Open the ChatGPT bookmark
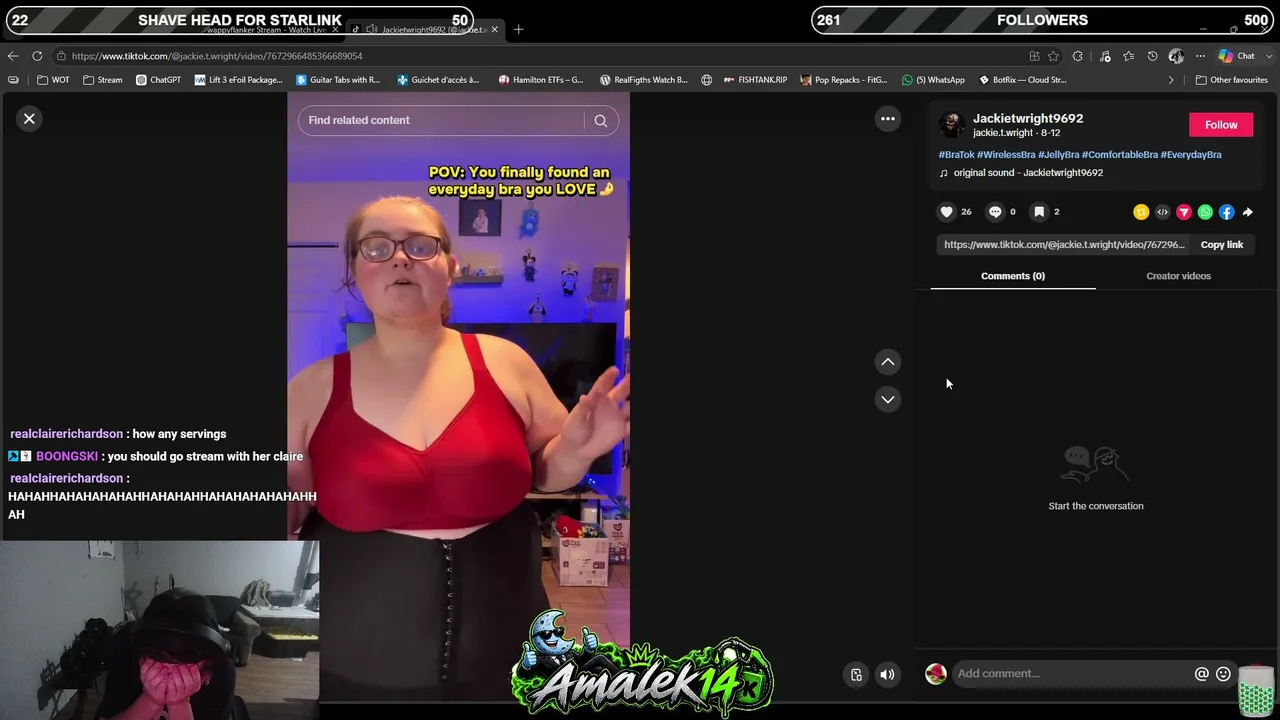The height and width of the screenshot is (720, 1280). (158, 80)
